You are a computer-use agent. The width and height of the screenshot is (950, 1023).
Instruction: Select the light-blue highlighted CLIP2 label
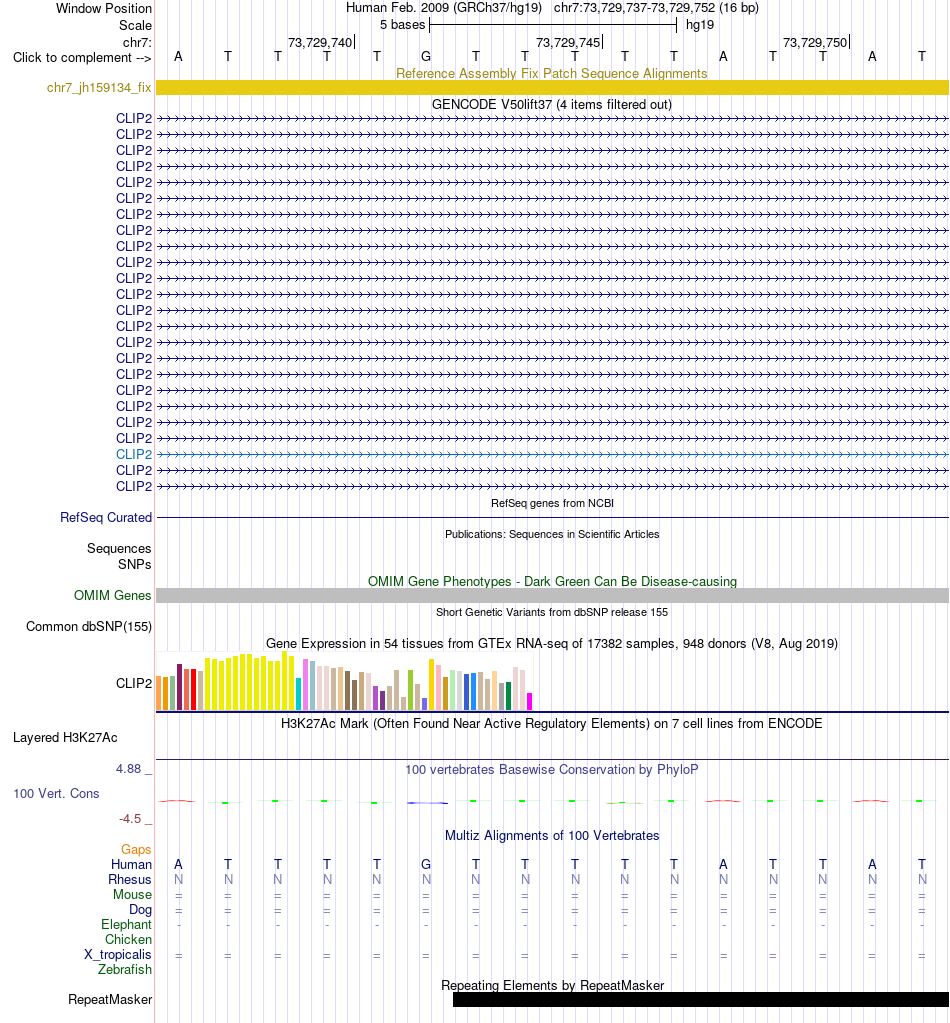[x=134, y=454]
